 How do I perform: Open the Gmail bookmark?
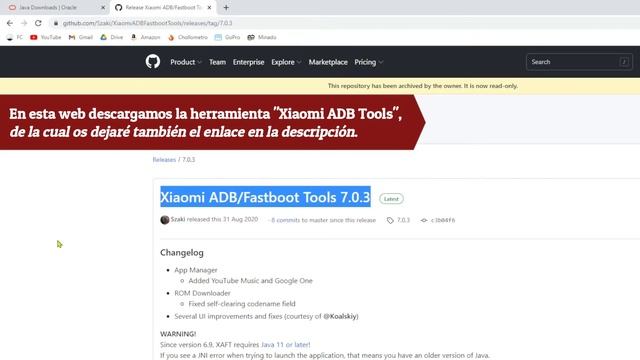click(80, 37)
